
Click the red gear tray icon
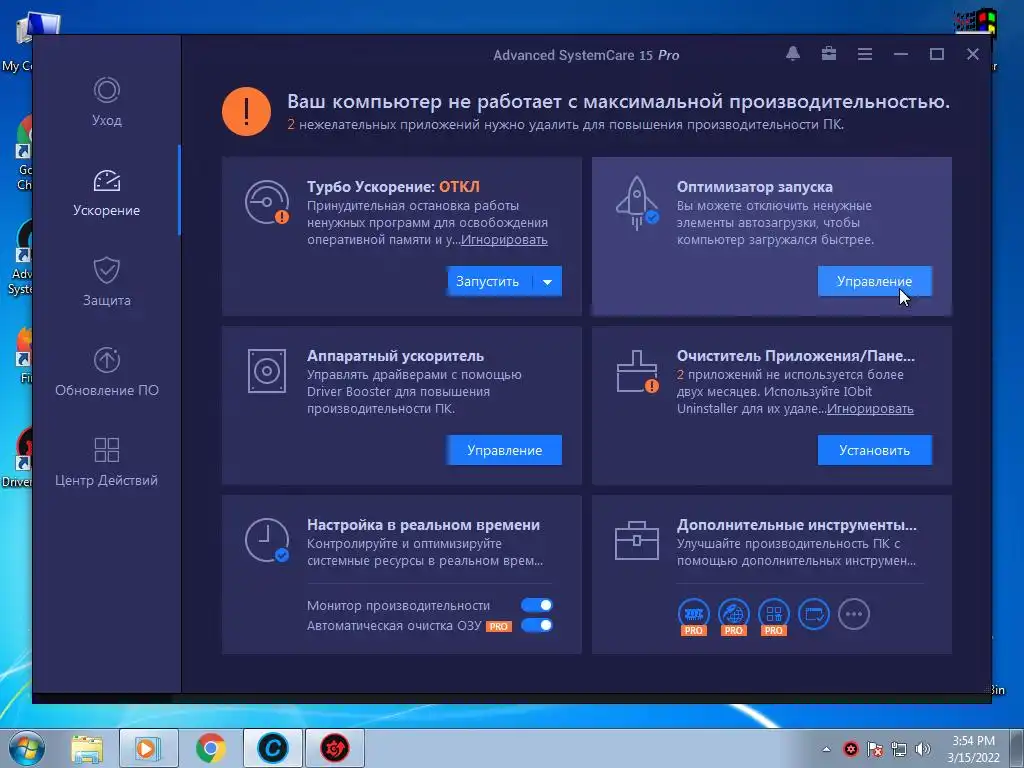[850, 749]
